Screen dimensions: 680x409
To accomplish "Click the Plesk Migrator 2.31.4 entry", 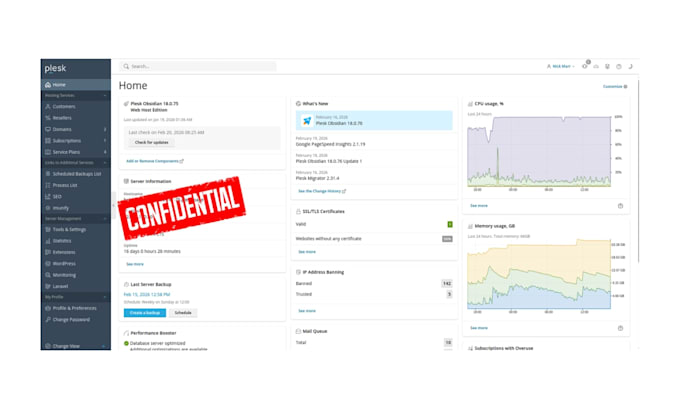I will (x=317, y=178).
